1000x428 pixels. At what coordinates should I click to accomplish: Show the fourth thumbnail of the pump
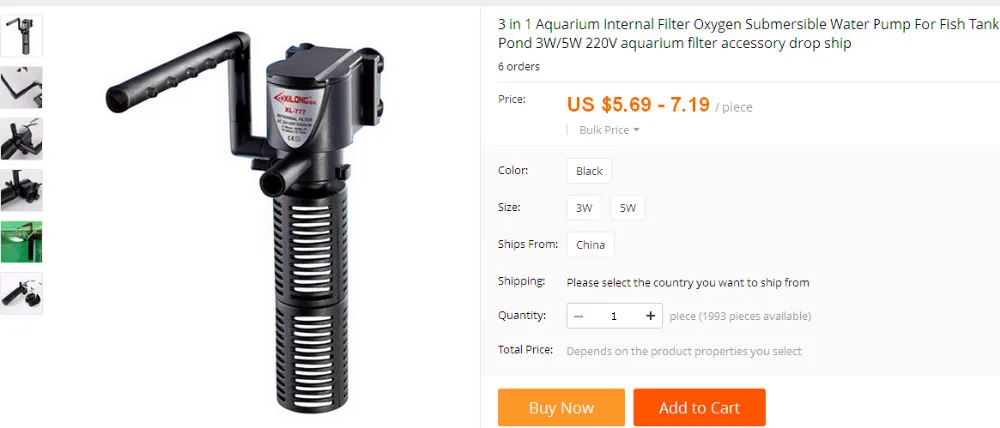coord(21,190)
